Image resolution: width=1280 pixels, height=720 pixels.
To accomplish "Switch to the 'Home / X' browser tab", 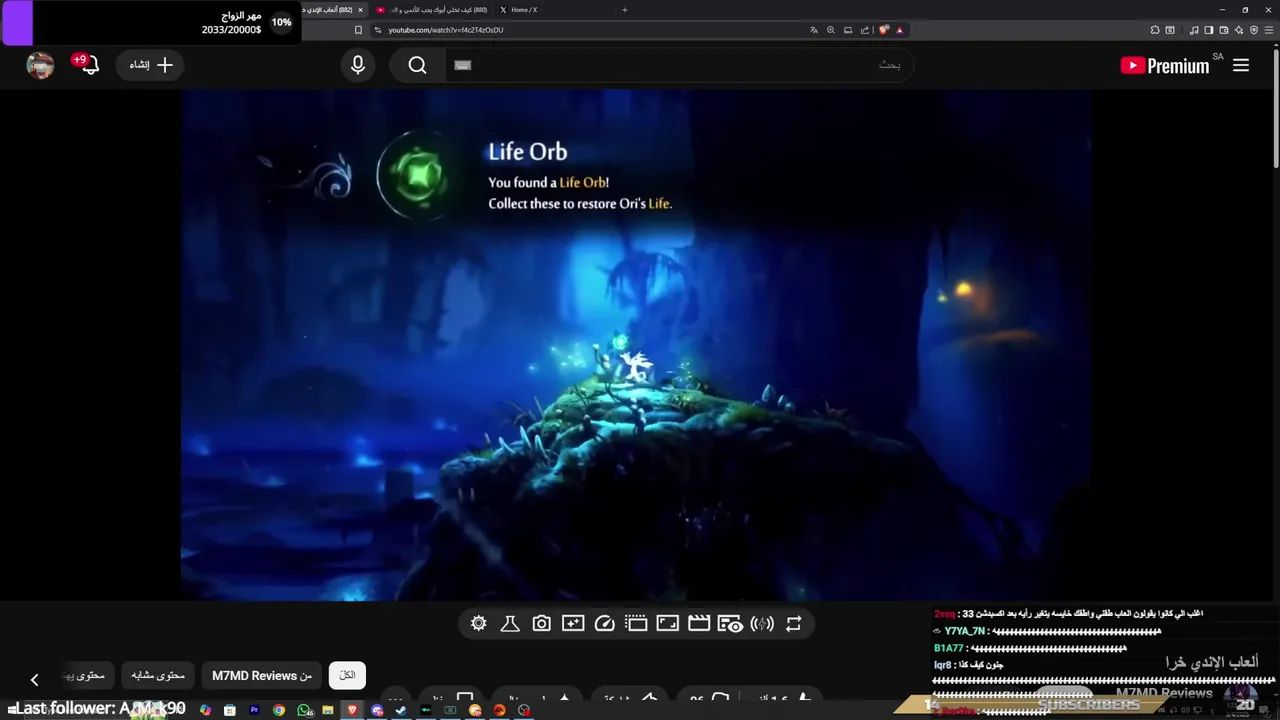I will tap(524, 10).
